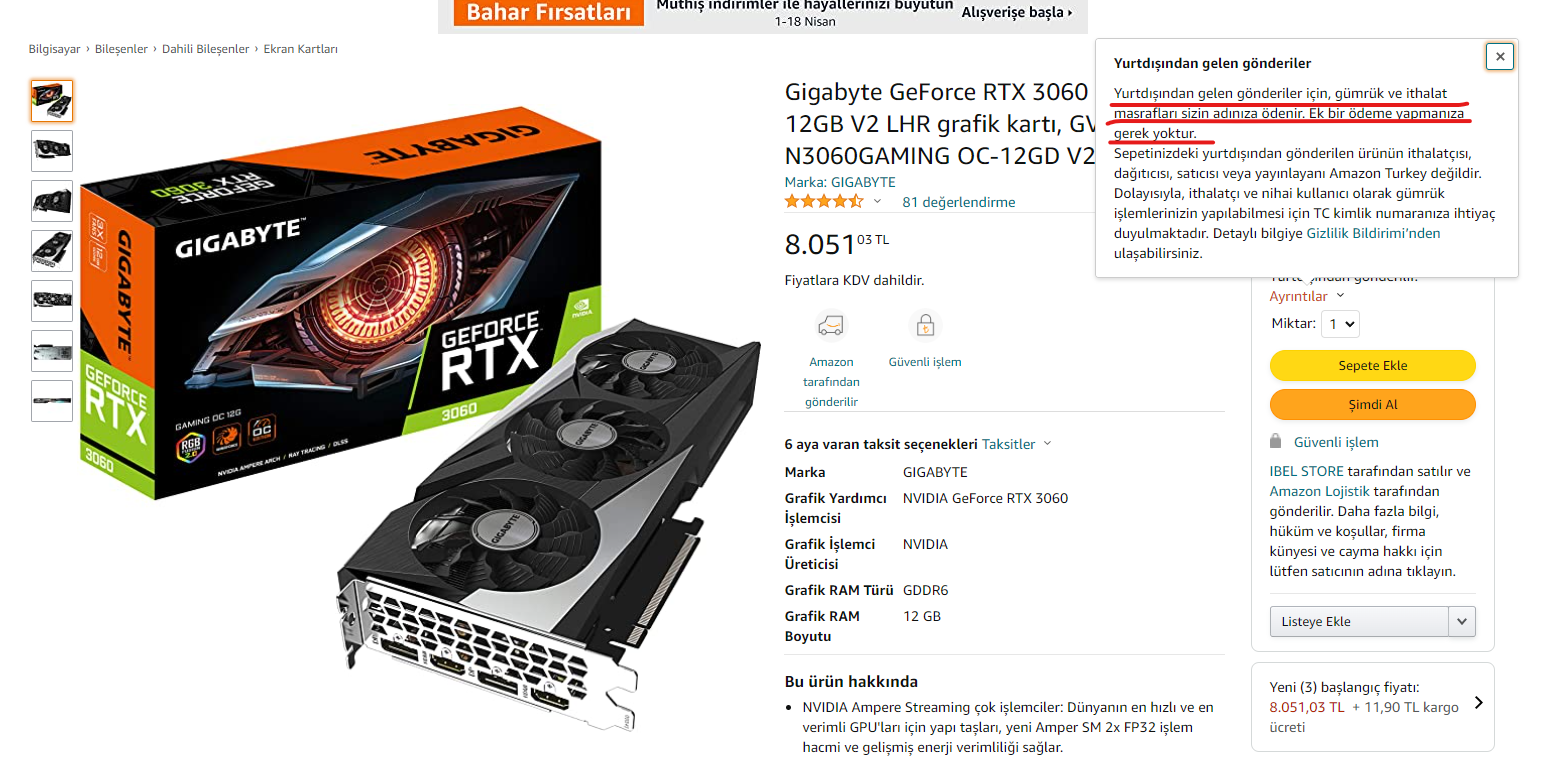Open the Miktar quantity dropdown
Image resolution: width=1541 pixels, height=758 pixels.
[1340, 324]
